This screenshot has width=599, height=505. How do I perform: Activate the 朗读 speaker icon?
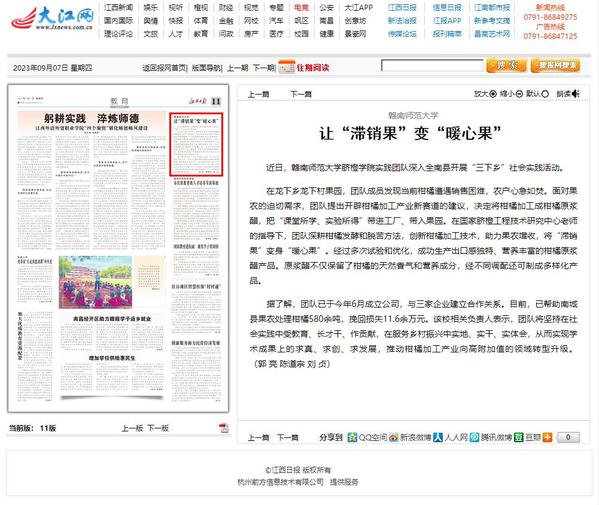coord(576,94)
